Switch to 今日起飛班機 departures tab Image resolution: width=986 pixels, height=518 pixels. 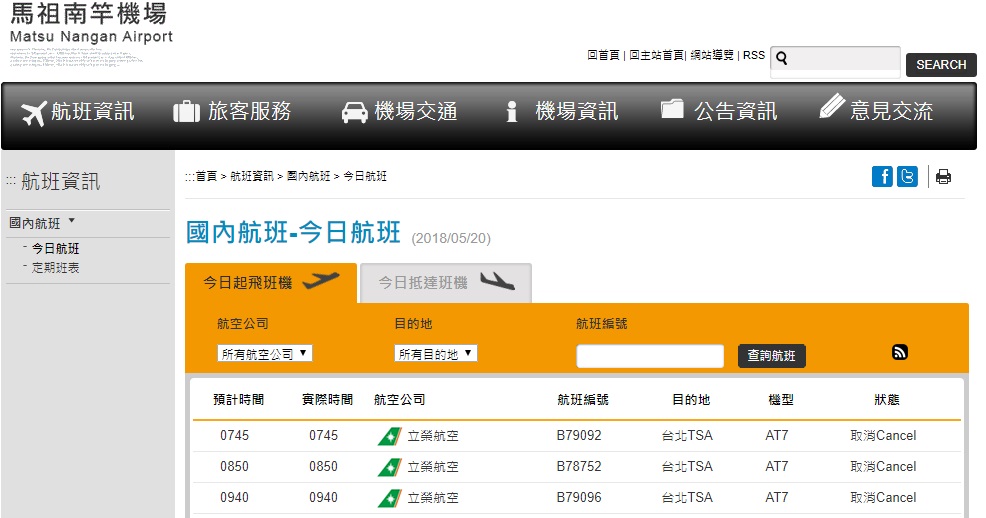[271, 283]
